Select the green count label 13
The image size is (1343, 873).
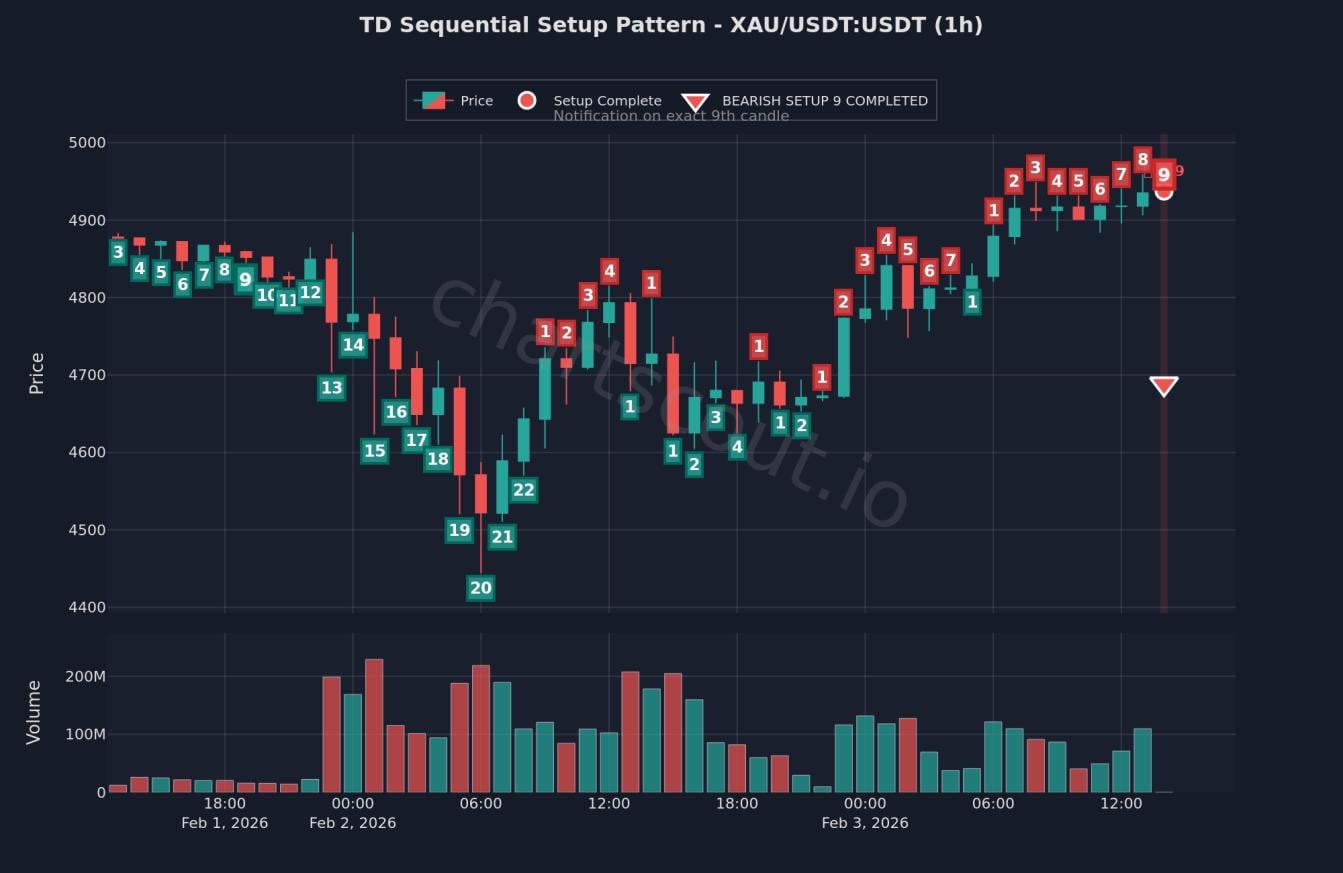pos(331,388)
